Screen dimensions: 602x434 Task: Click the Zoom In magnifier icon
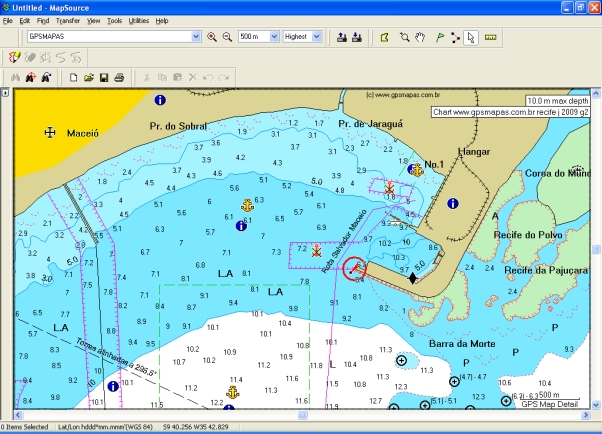click(x=212, y=37)
